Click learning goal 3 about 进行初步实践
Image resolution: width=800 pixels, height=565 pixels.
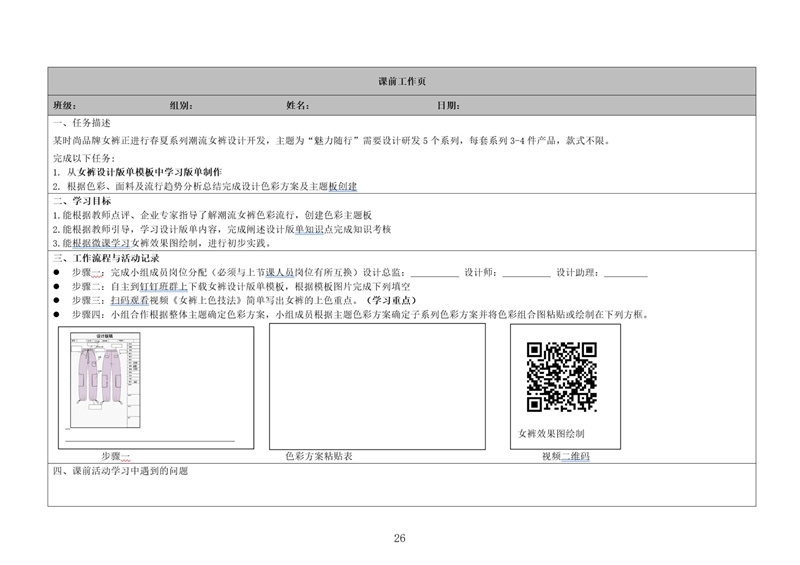162,243
